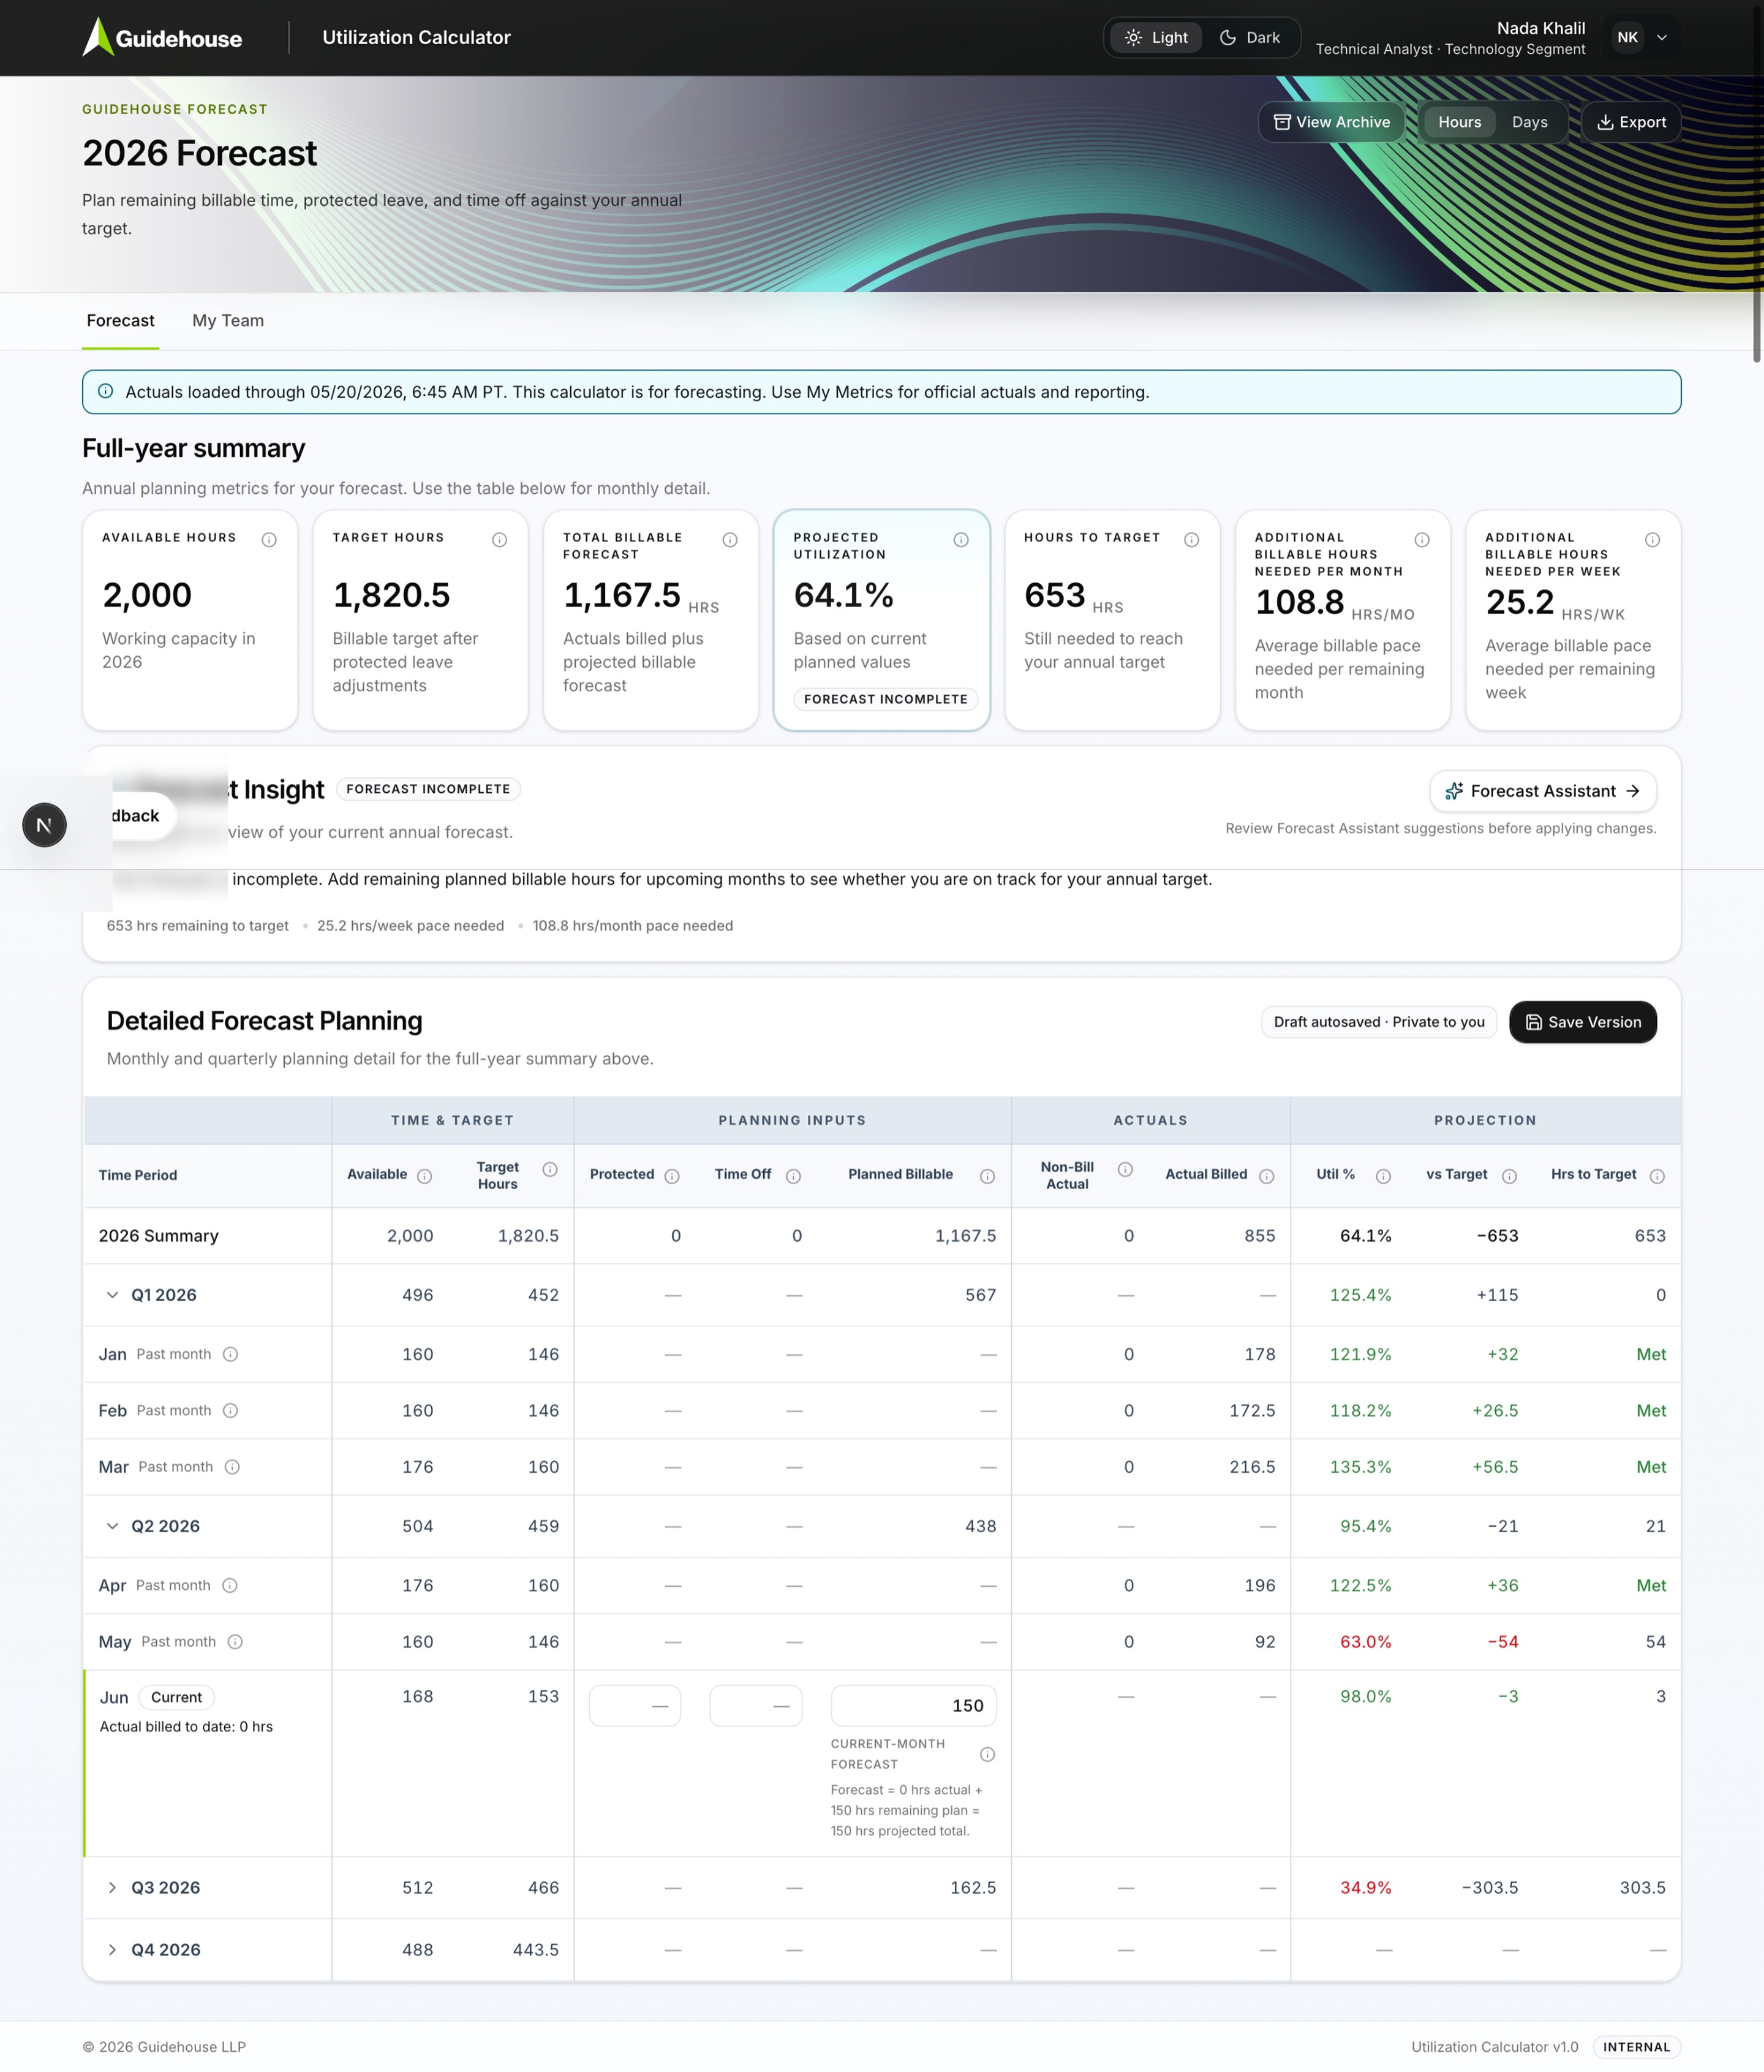1764x2072 pixels.
Task: Show info for hours needed per month card
Action: 1422,540
